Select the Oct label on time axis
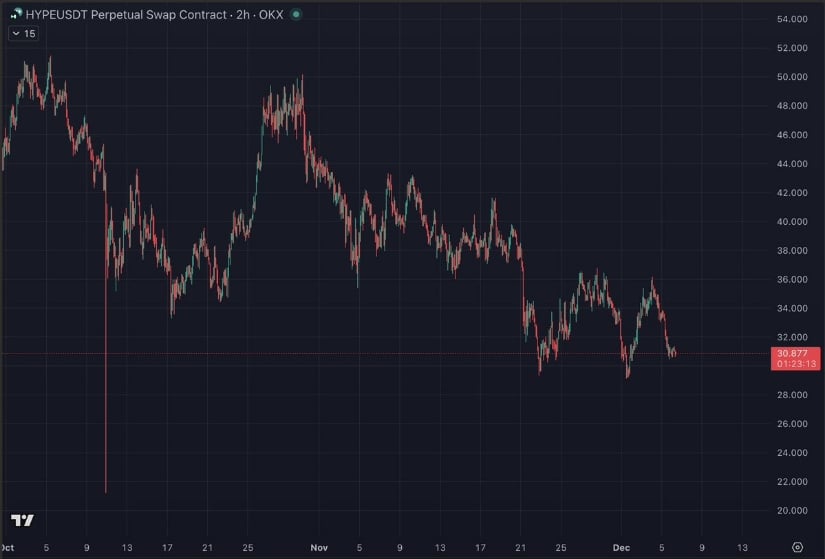The height and width of the screenshot is (559, 825). point(8,547)
